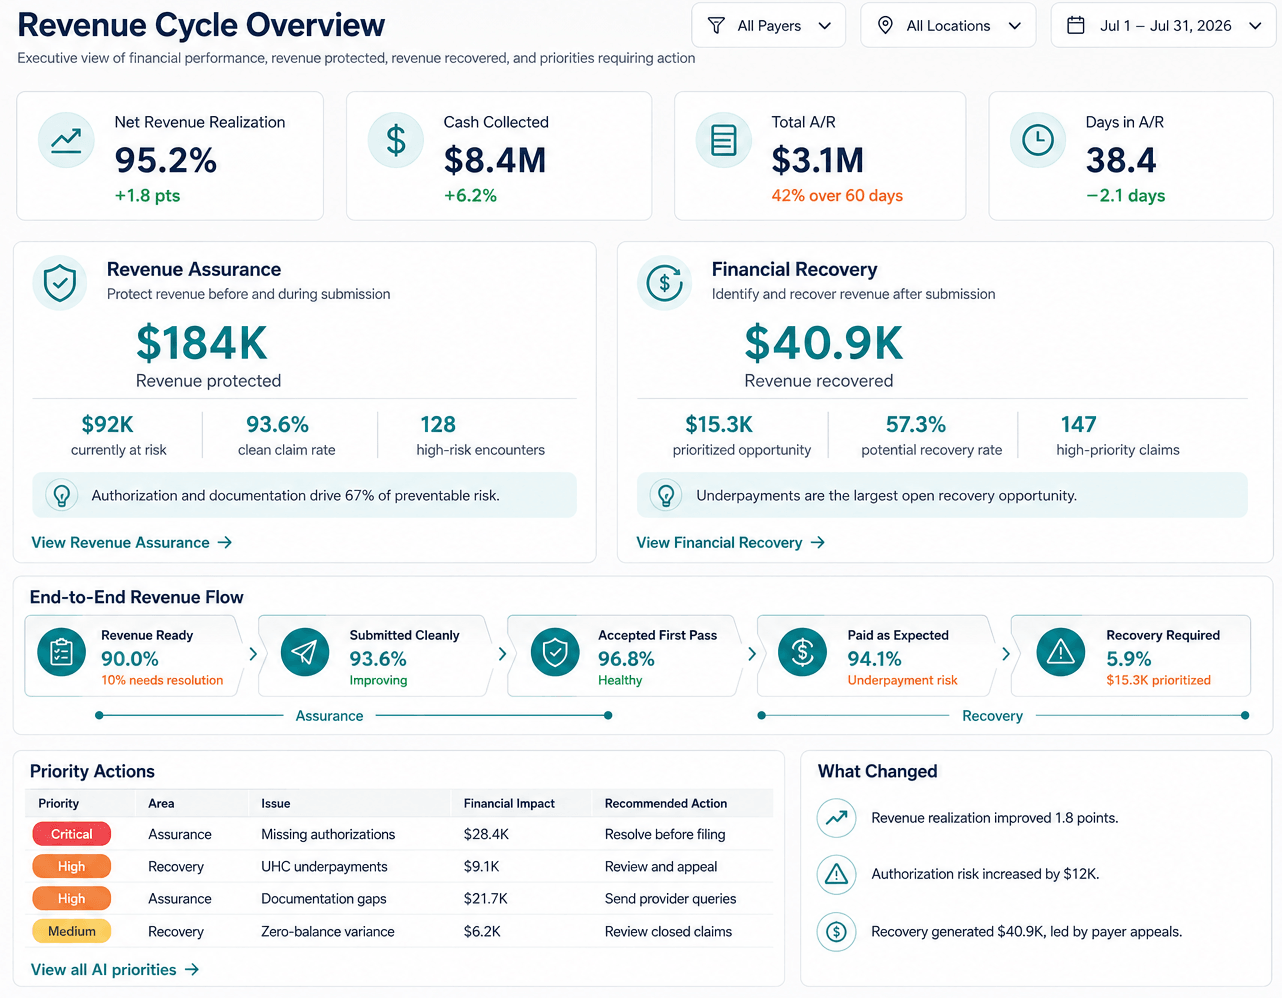Click the UHC underpayments issue
The image size is (1282, 998).
(x=324, y=866)
